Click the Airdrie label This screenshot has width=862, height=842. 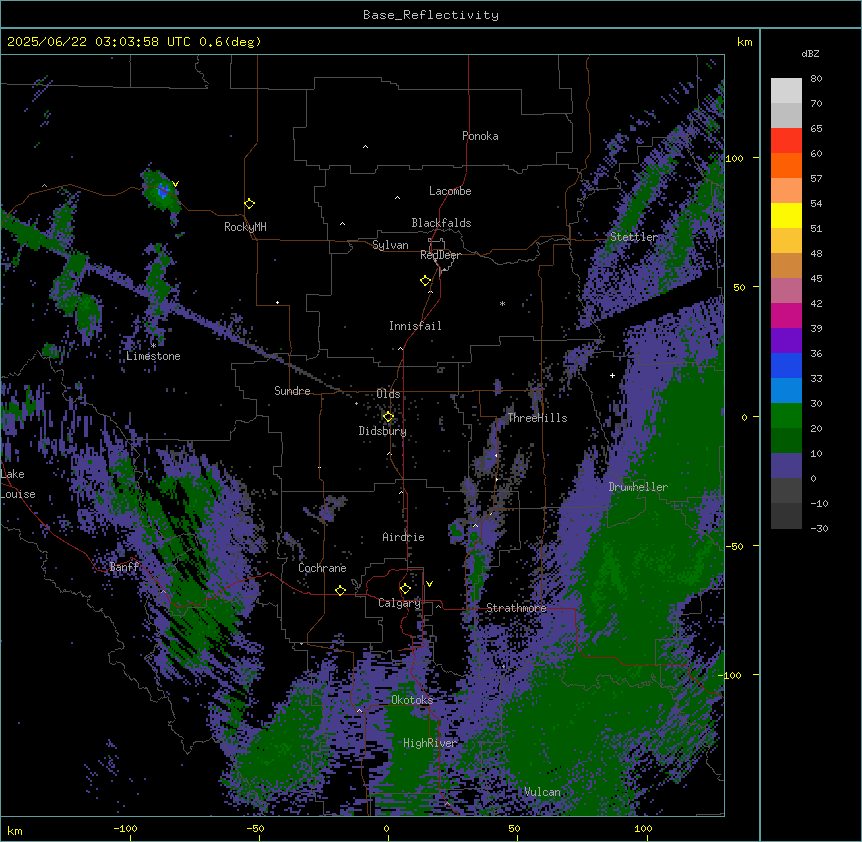[x=404, y=537]
